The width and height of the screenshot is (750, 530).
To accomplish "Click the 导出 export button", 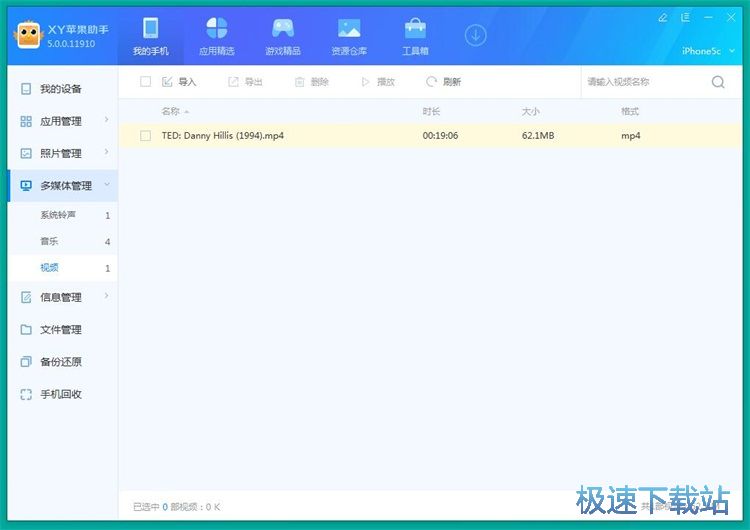I will pos(245,82).
